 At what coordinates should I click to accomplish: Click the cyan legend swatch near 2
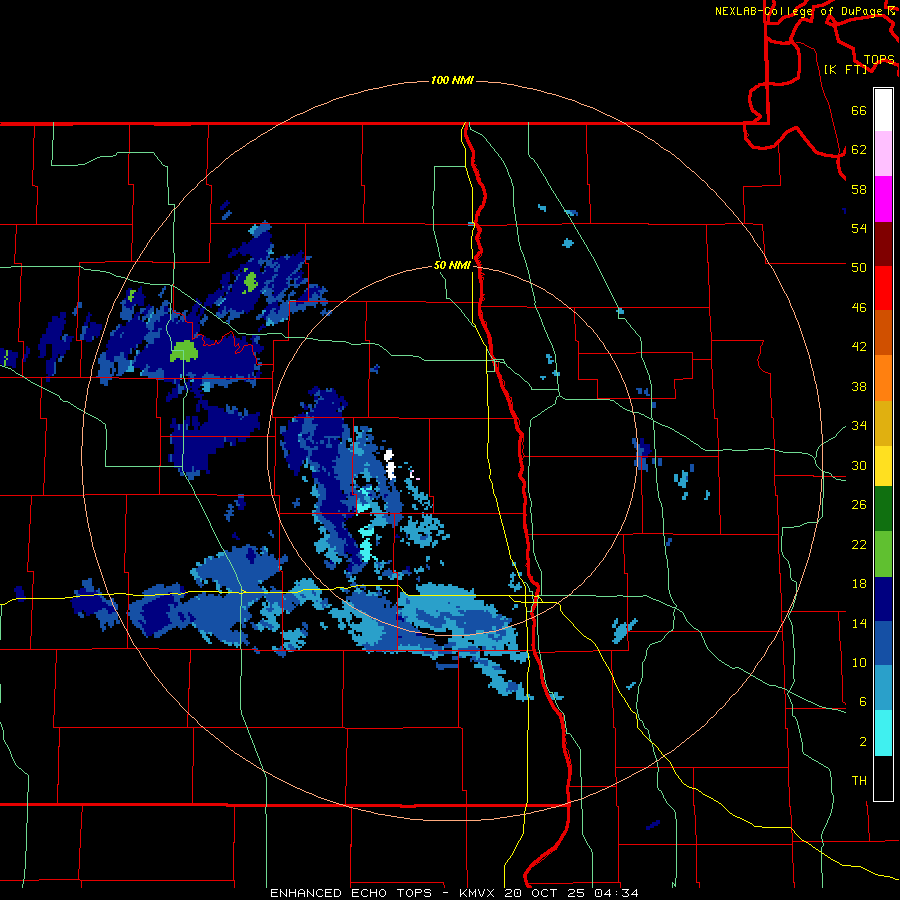(x=883, y=733)
